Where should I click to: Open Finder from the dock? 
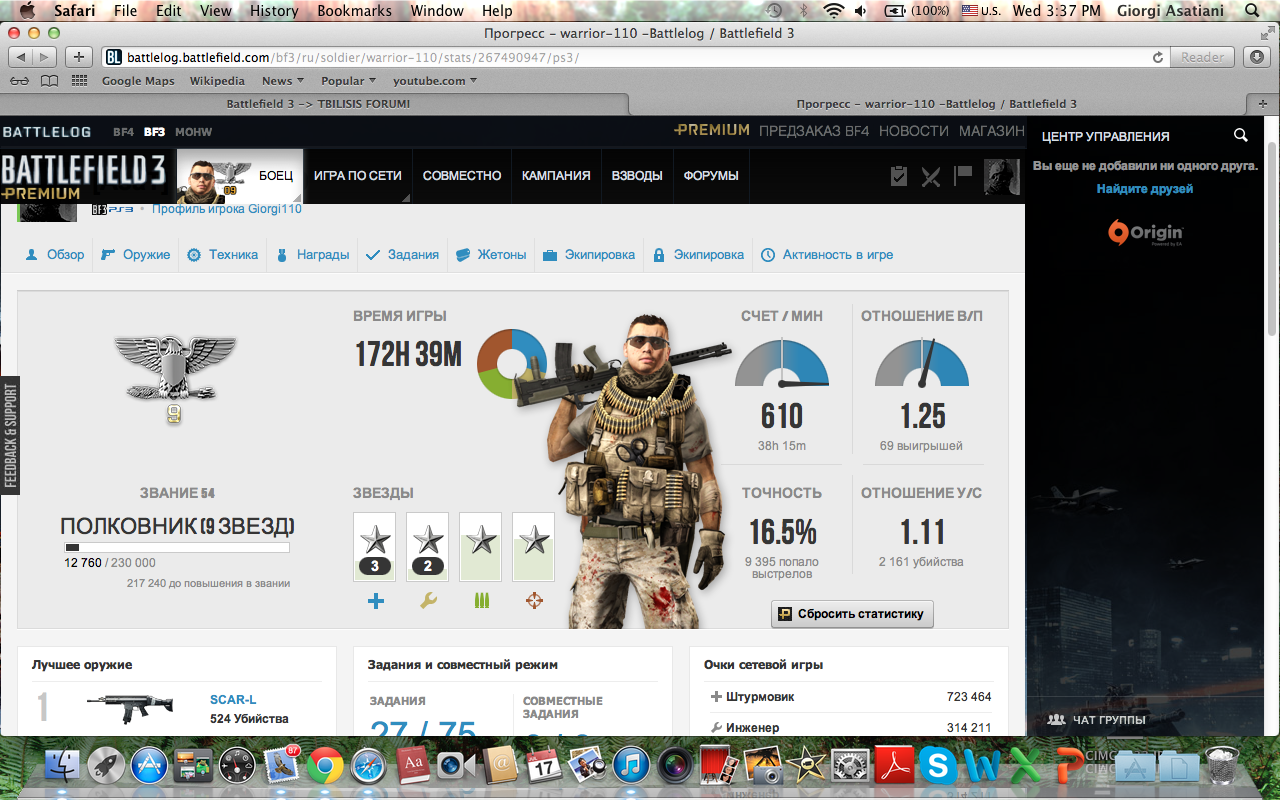click(62, 766)
